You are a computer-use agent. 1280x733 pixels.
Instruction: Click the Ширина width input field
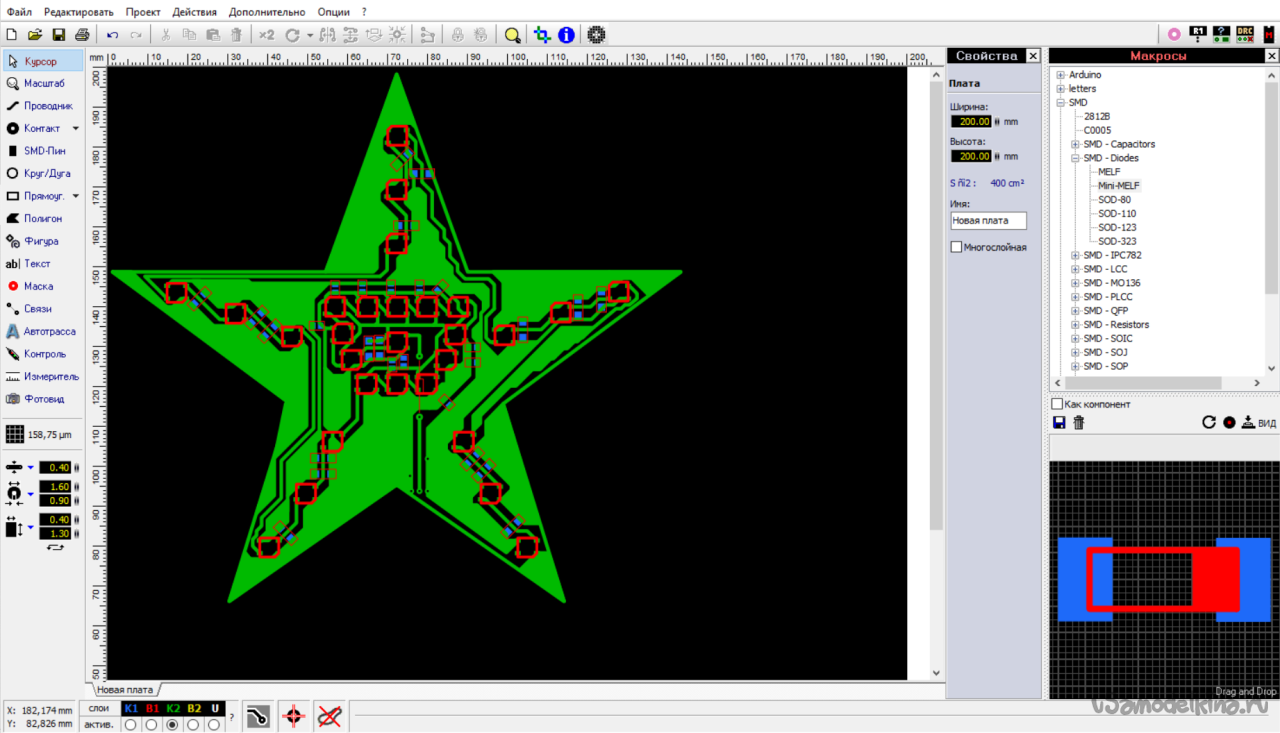pyautogui.click(x=970, y=121)
